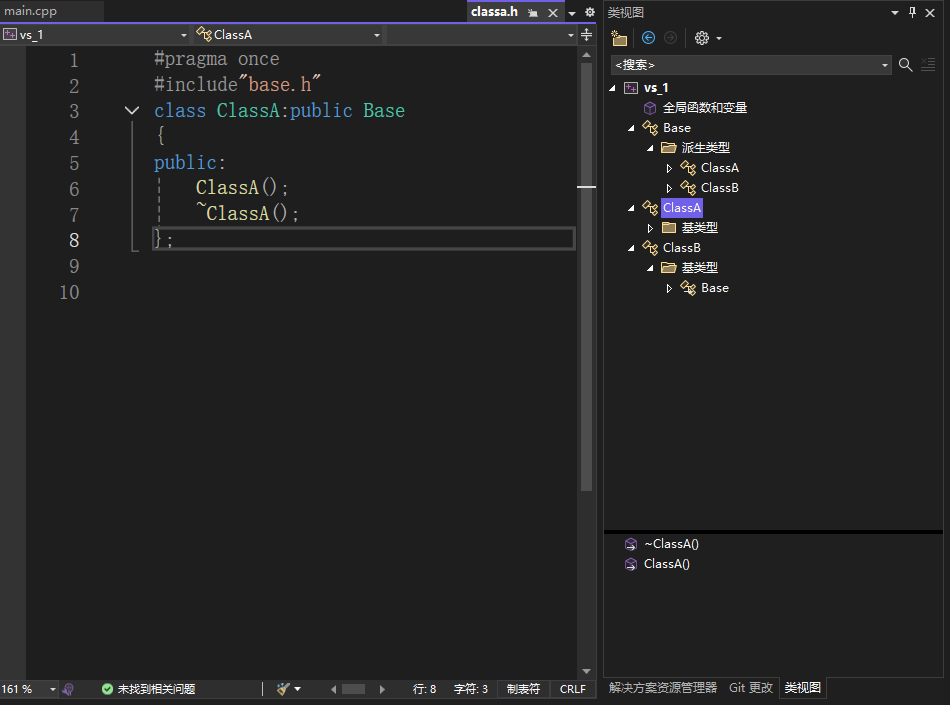Click the no issues found status
This screenshot has width=950, height=705.
(148, 689)
